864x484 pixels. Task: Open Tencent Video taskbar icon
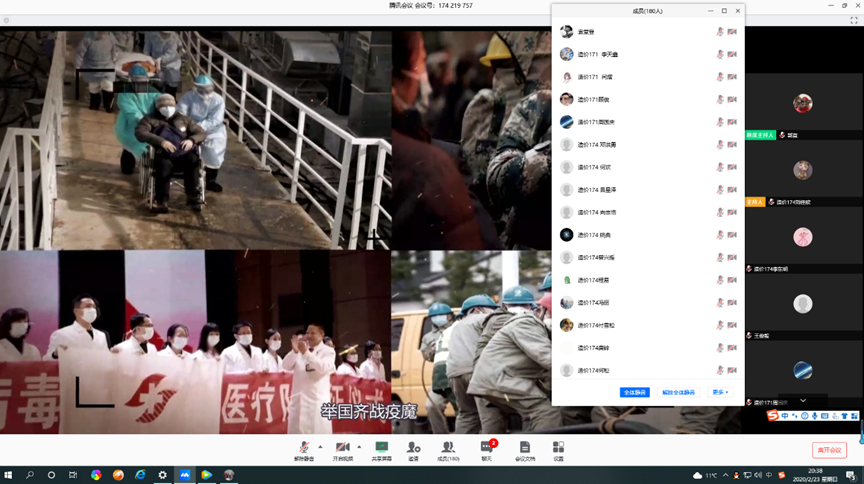[x=207, y=475]
